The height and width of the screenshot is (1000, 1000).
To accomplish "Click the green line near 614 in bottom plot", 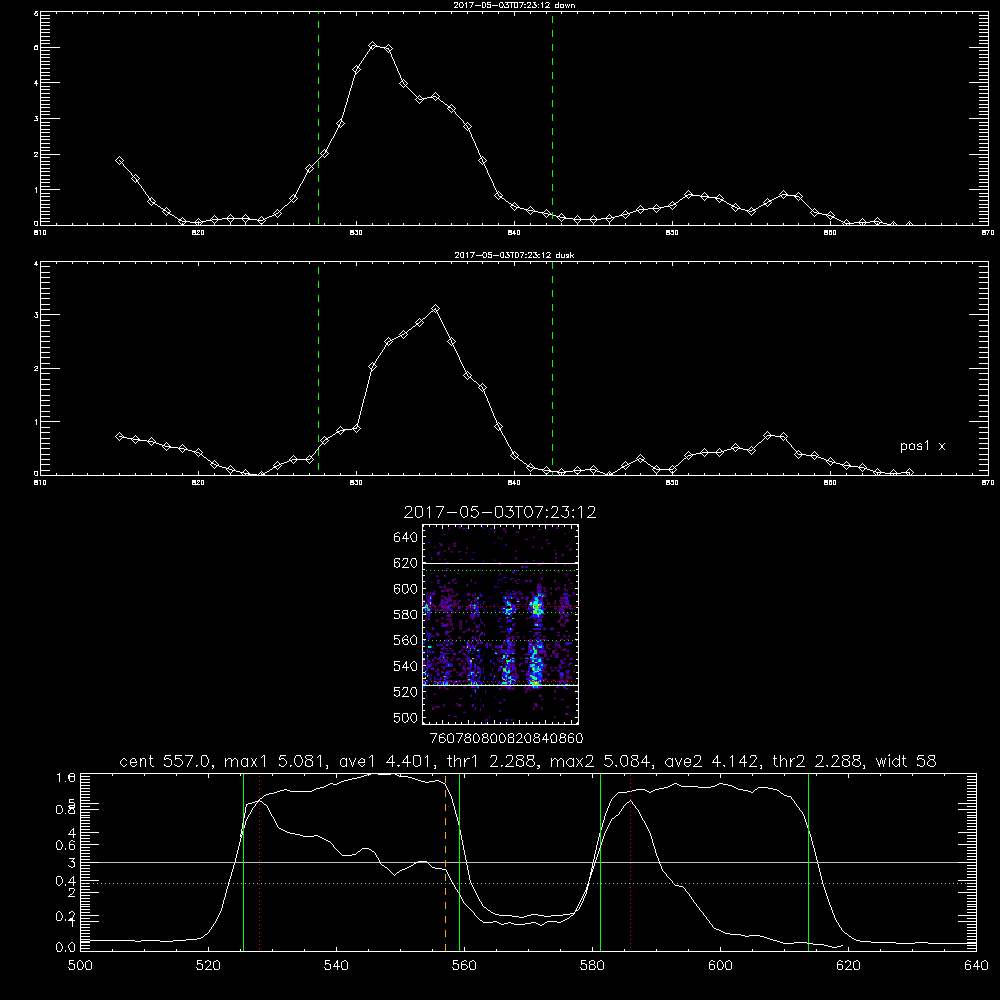I will (808, 862).
